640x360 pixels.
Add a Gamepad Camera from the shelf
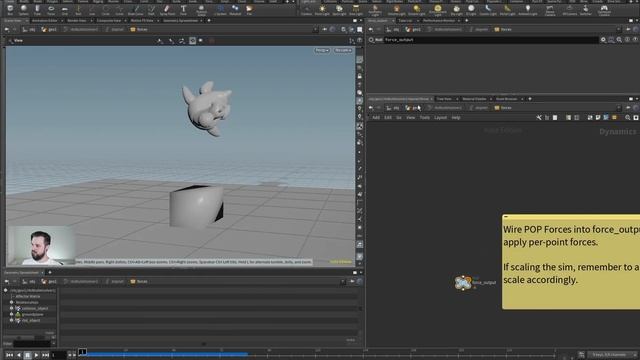tap(604, 10)
